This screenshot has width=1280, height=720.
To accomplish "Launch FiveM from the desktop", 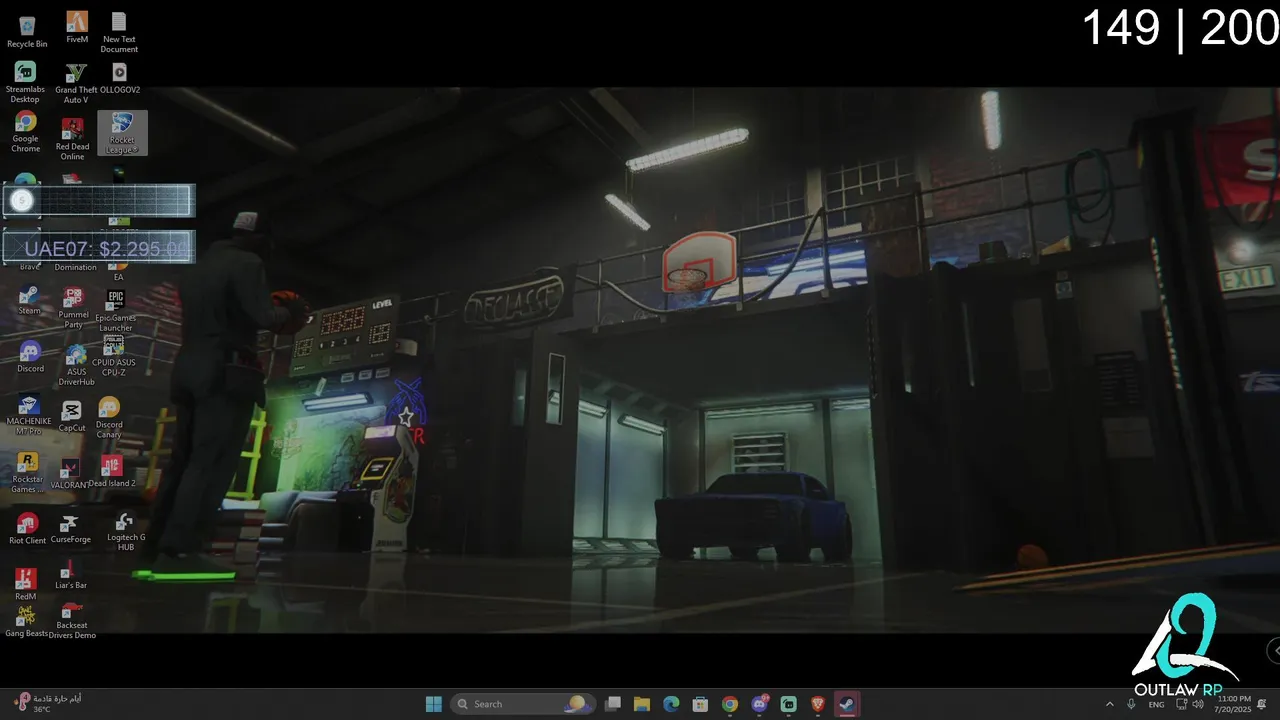I will tap(77, 28).
